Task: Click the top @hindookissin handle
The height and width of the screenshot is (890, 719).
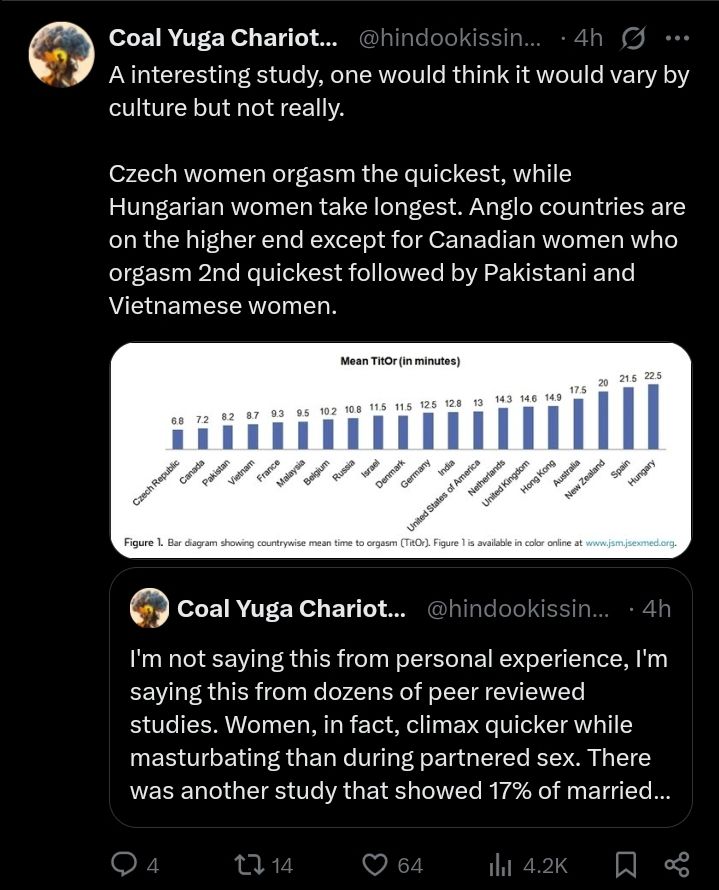Action: [449, 39]
